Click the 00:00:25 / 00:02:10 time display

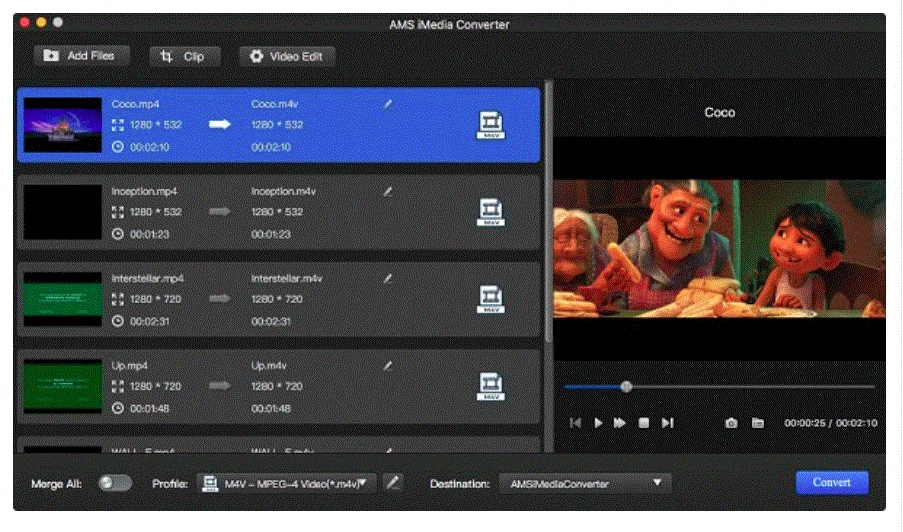tap(830, 423)
